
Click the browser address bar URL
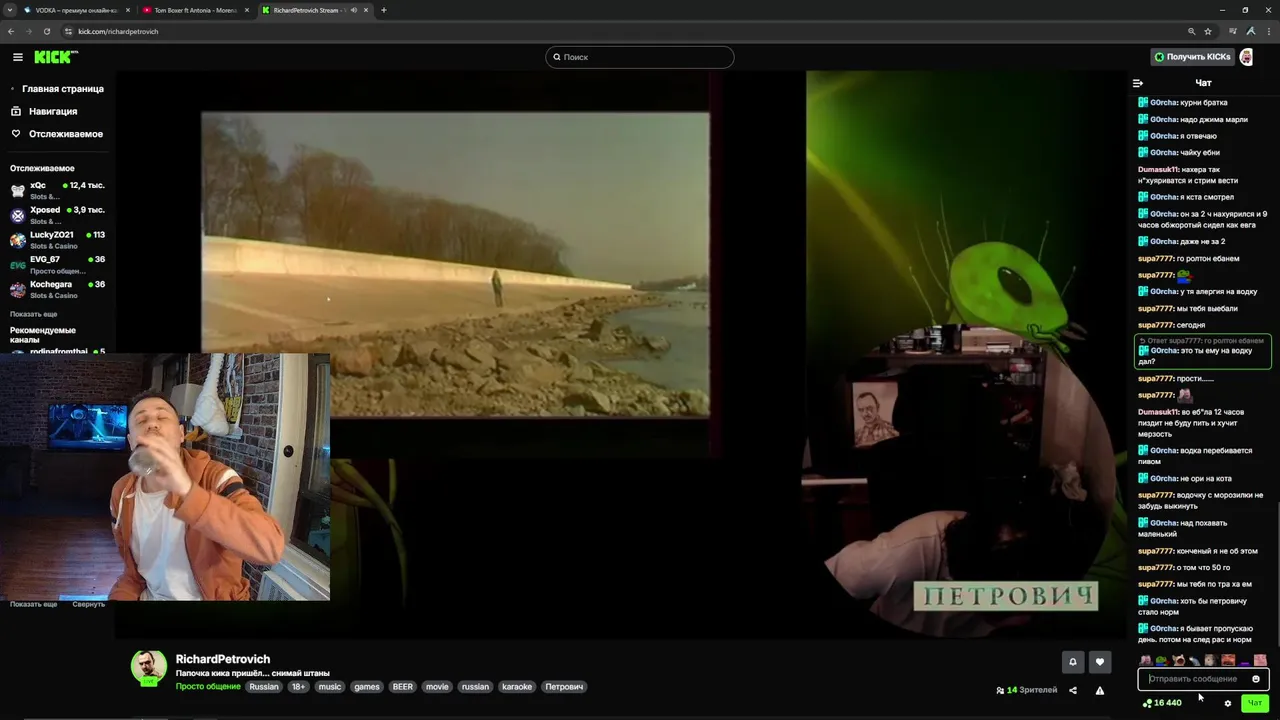[118, 31]
